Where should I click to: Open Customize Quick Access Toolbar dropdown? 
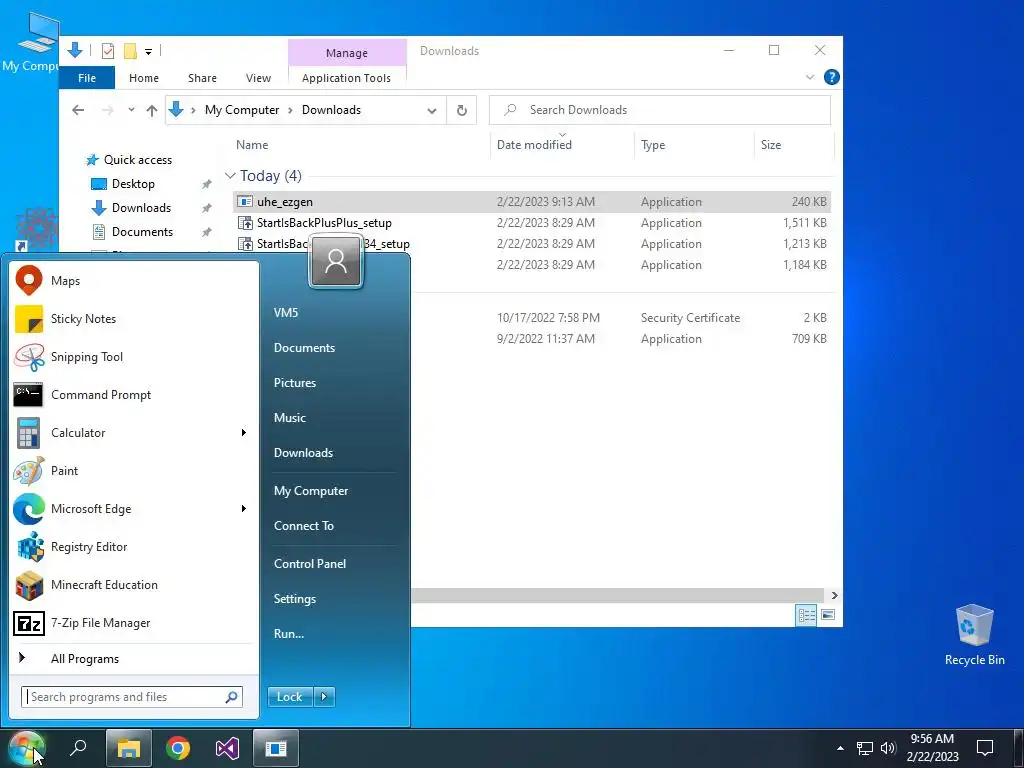148,51
